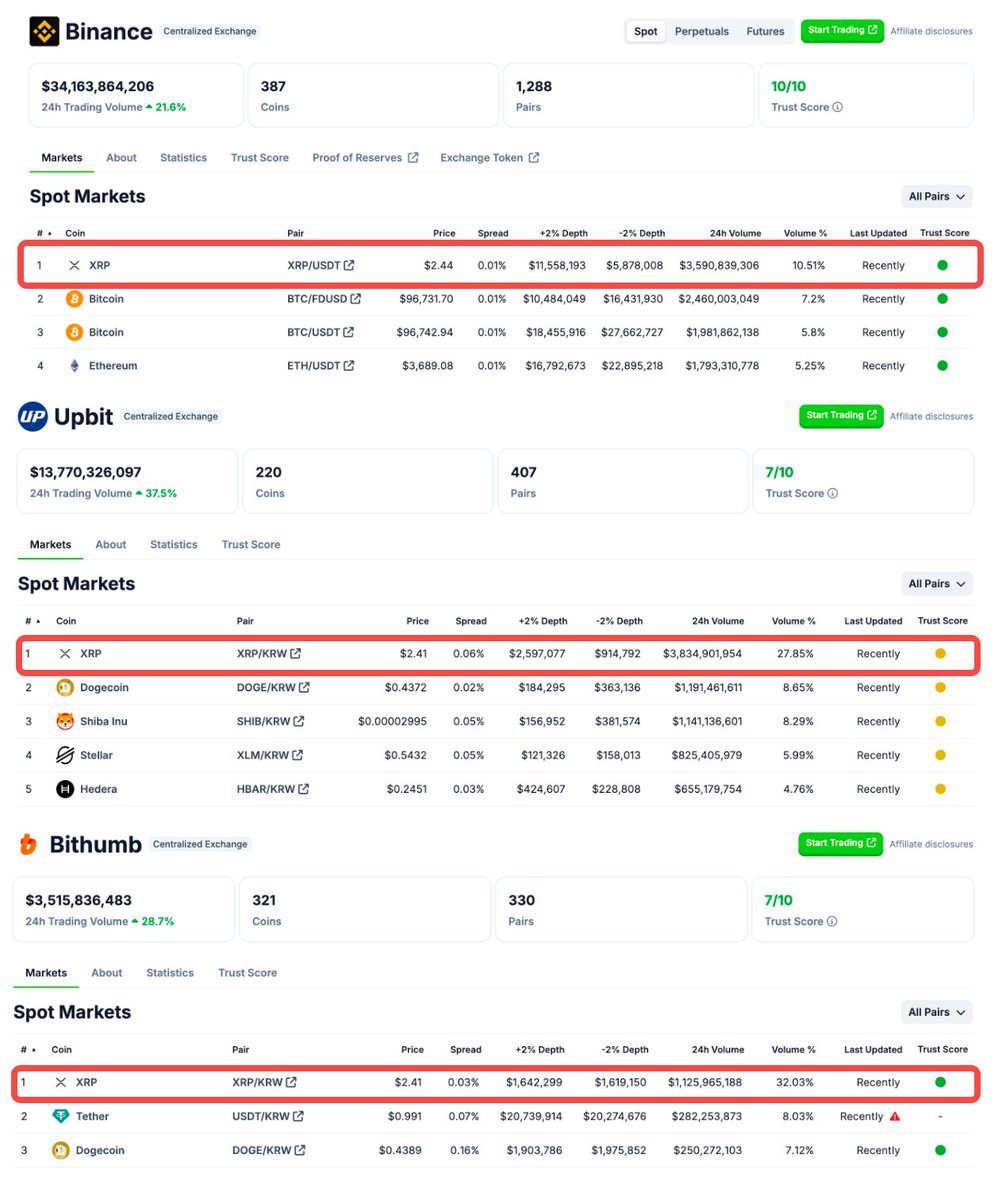Sort by the # column in the Upbit table
This screenshot has height=1200, width=1006.
(x=34, y=621)
